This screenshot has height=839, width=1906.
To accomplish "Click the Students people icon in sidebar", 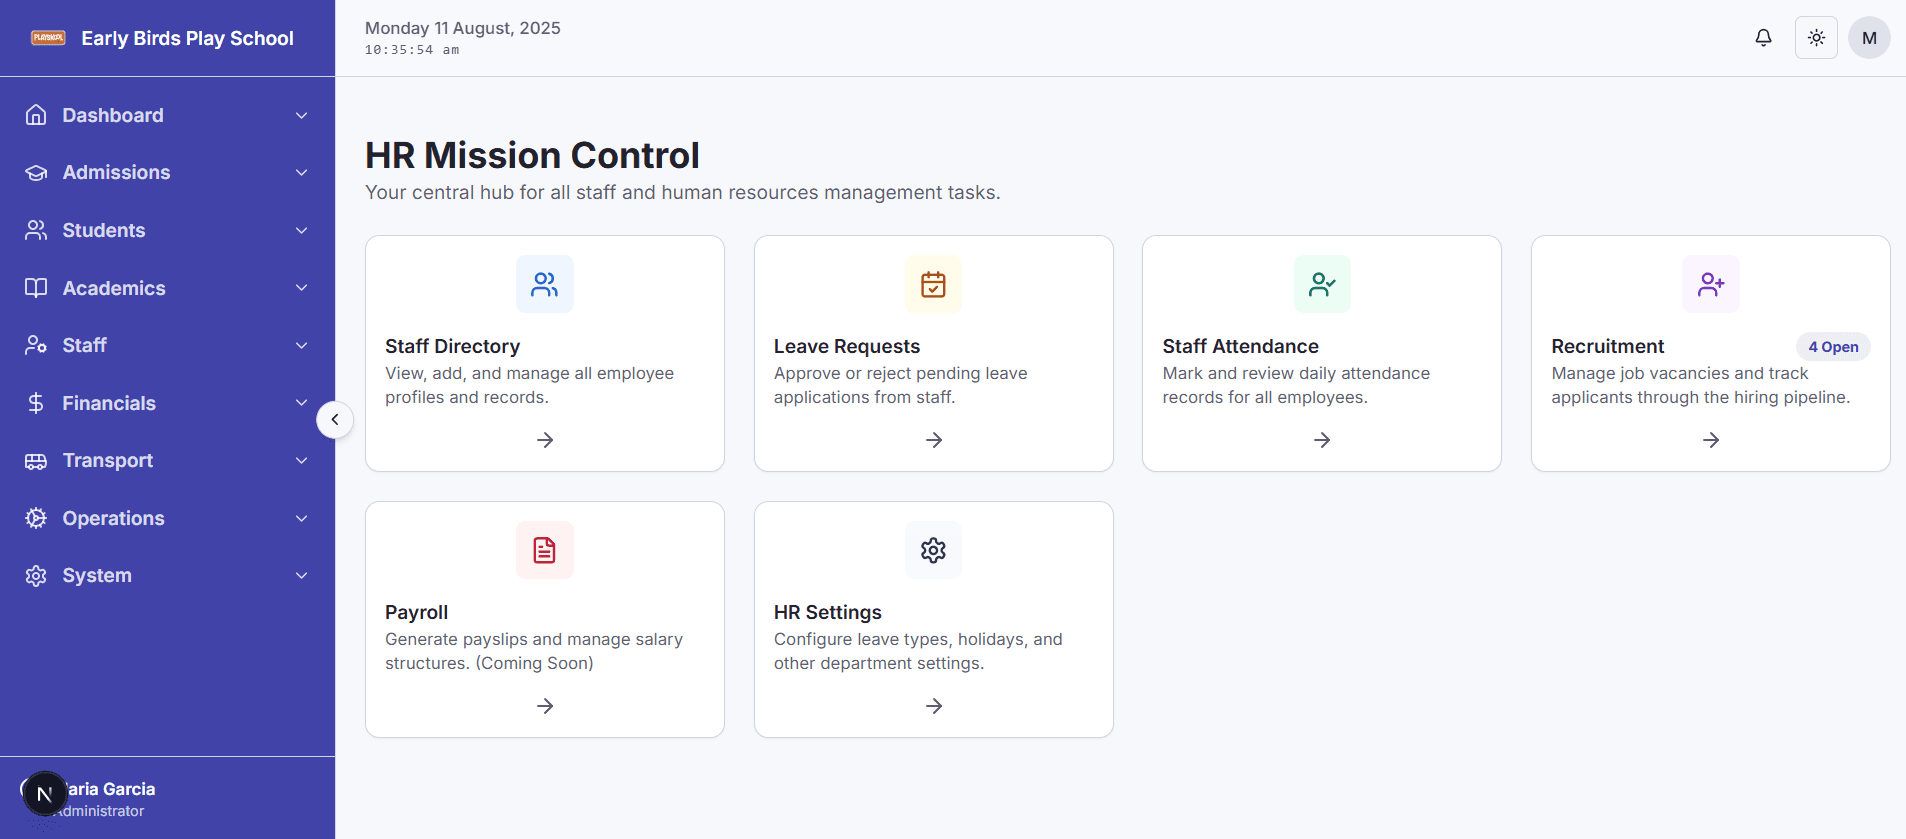I will coord(36,230).
